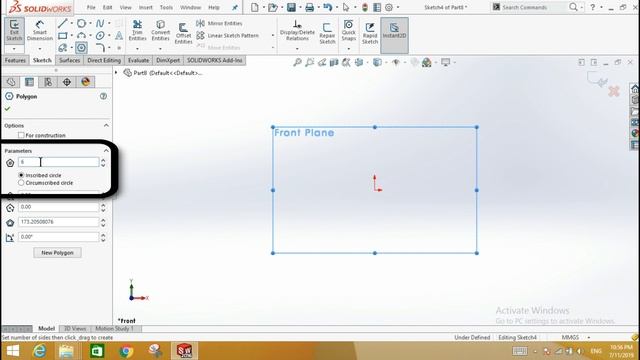Select the Spline sketch tool

click(100, 23)
